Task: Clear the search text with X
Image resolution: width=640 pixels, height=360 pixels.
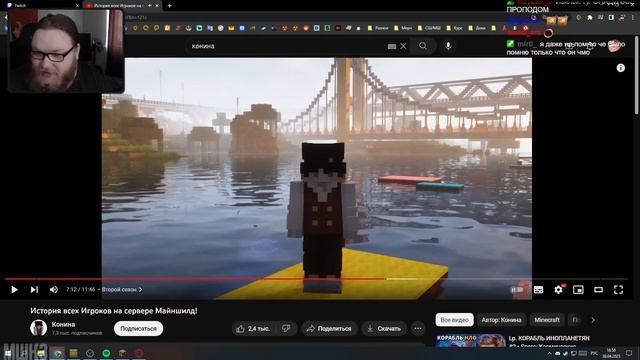Action: point(403,46)
